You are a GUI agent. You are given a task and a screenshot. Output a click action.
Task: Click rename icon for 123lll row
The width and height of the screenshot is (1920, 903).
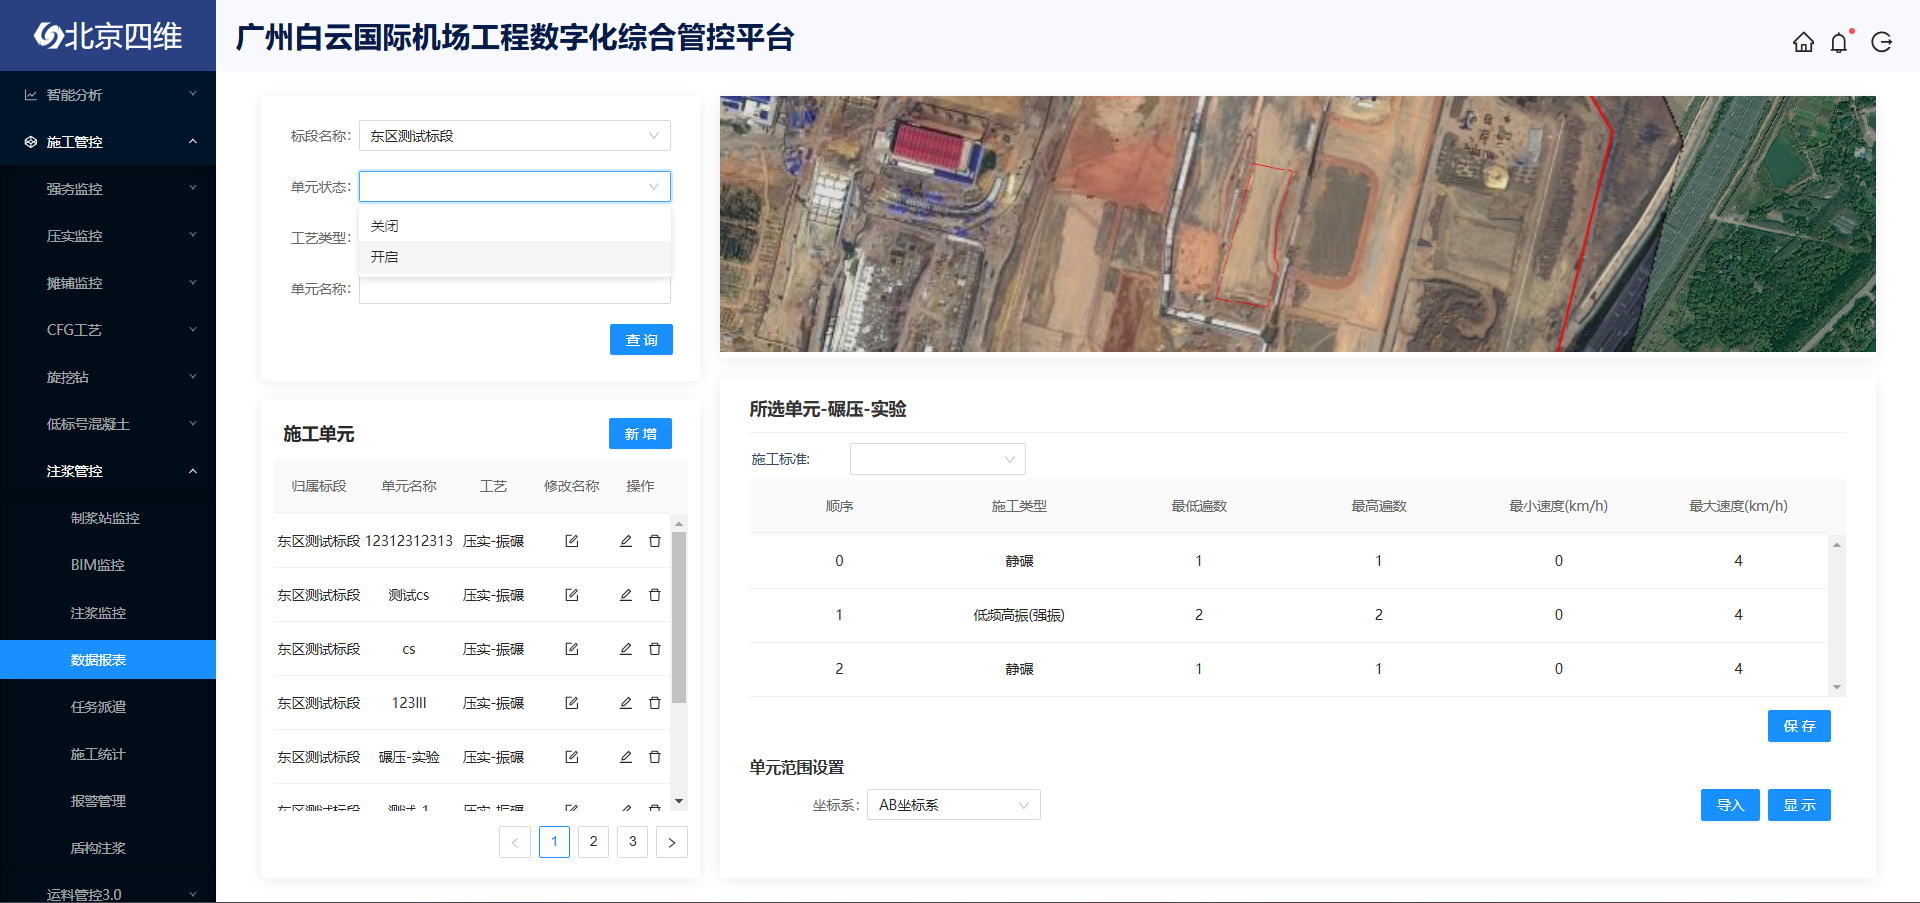coord(572,703)
